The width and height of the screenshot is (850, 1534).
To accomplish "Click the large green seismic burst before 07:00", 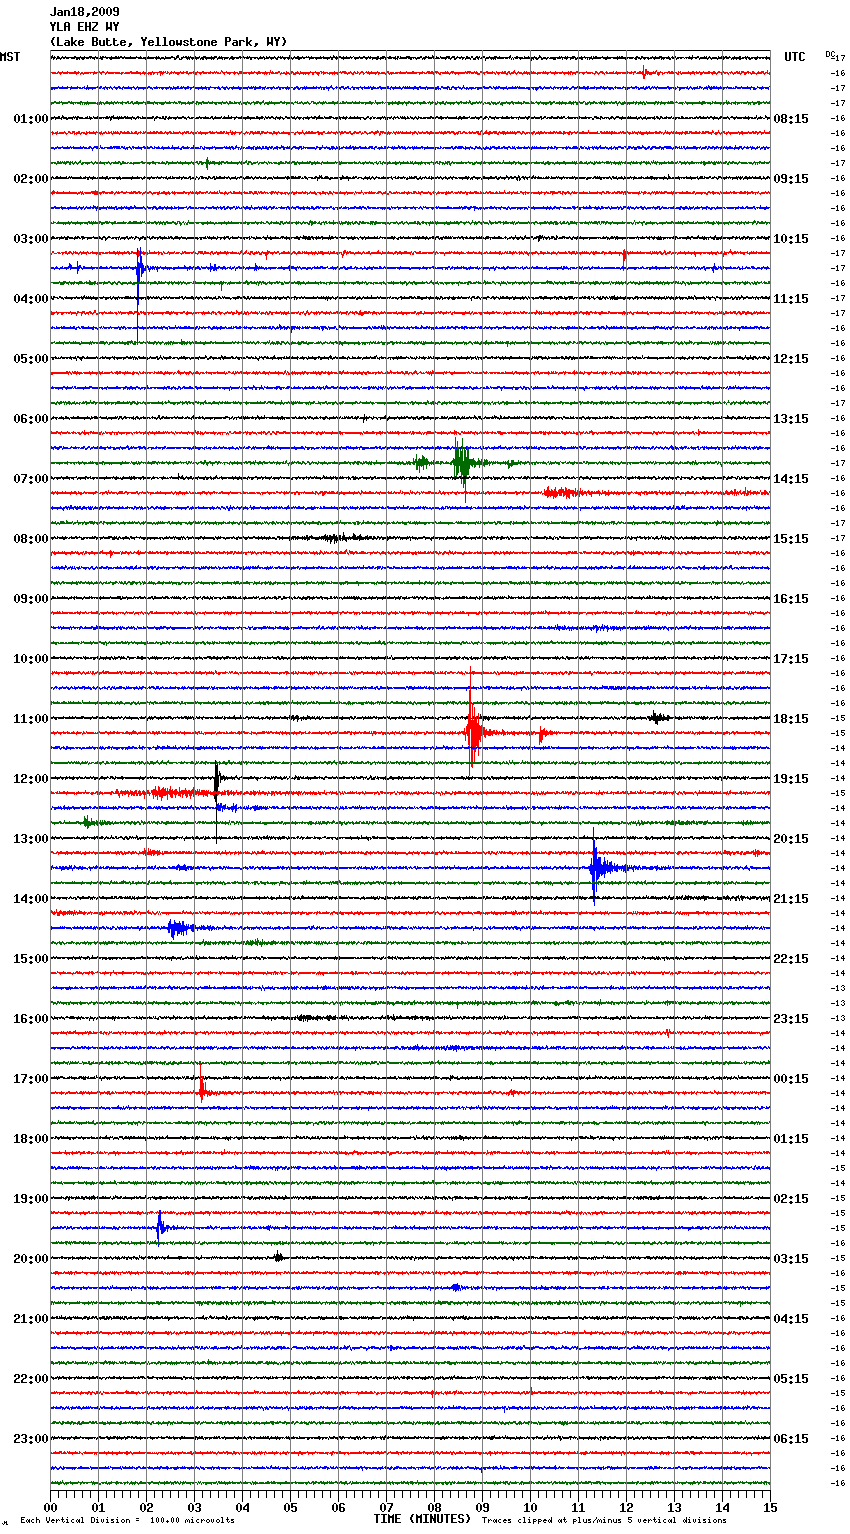I will (x=461, y=463).
